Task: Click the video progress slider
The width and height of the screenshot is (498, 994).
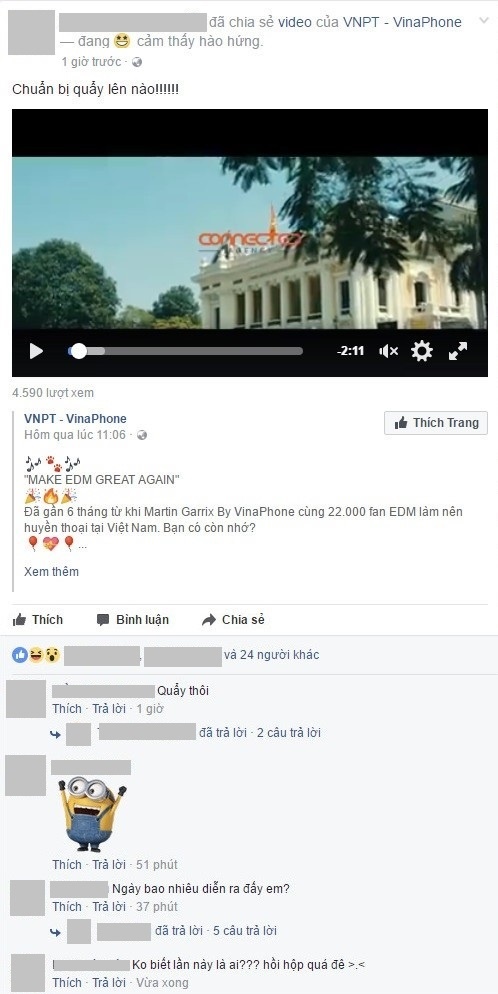Action: tap(185, 351)
